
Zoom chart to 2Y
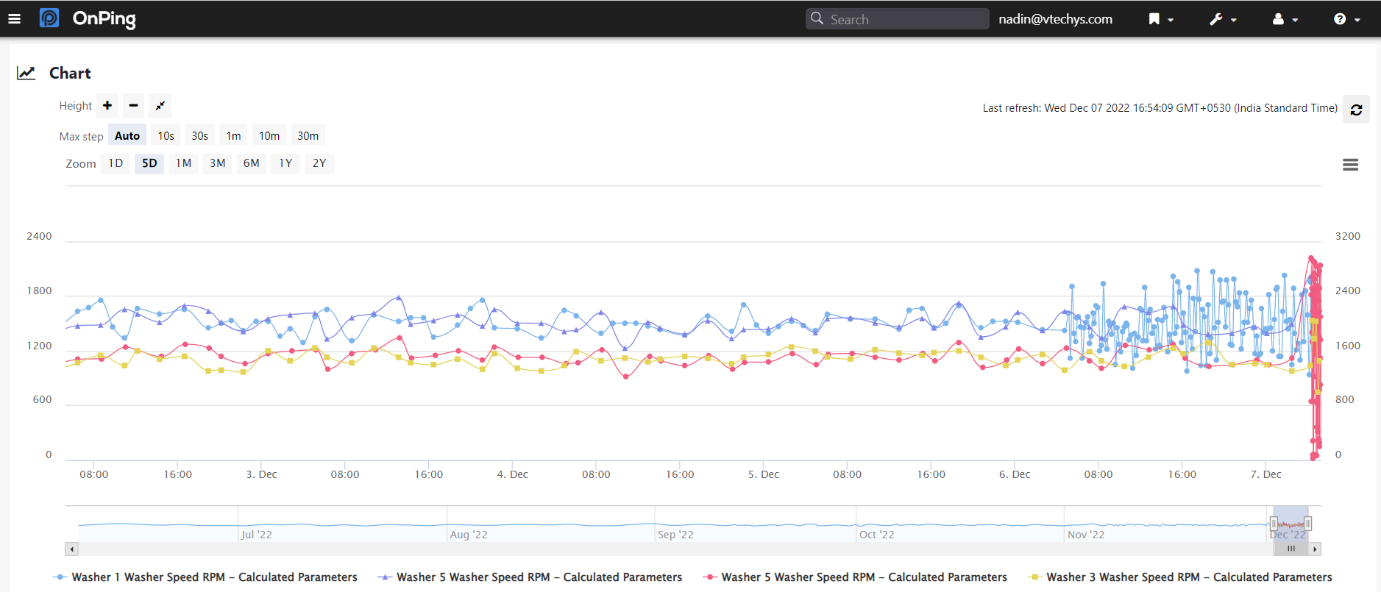click(319, 163)
